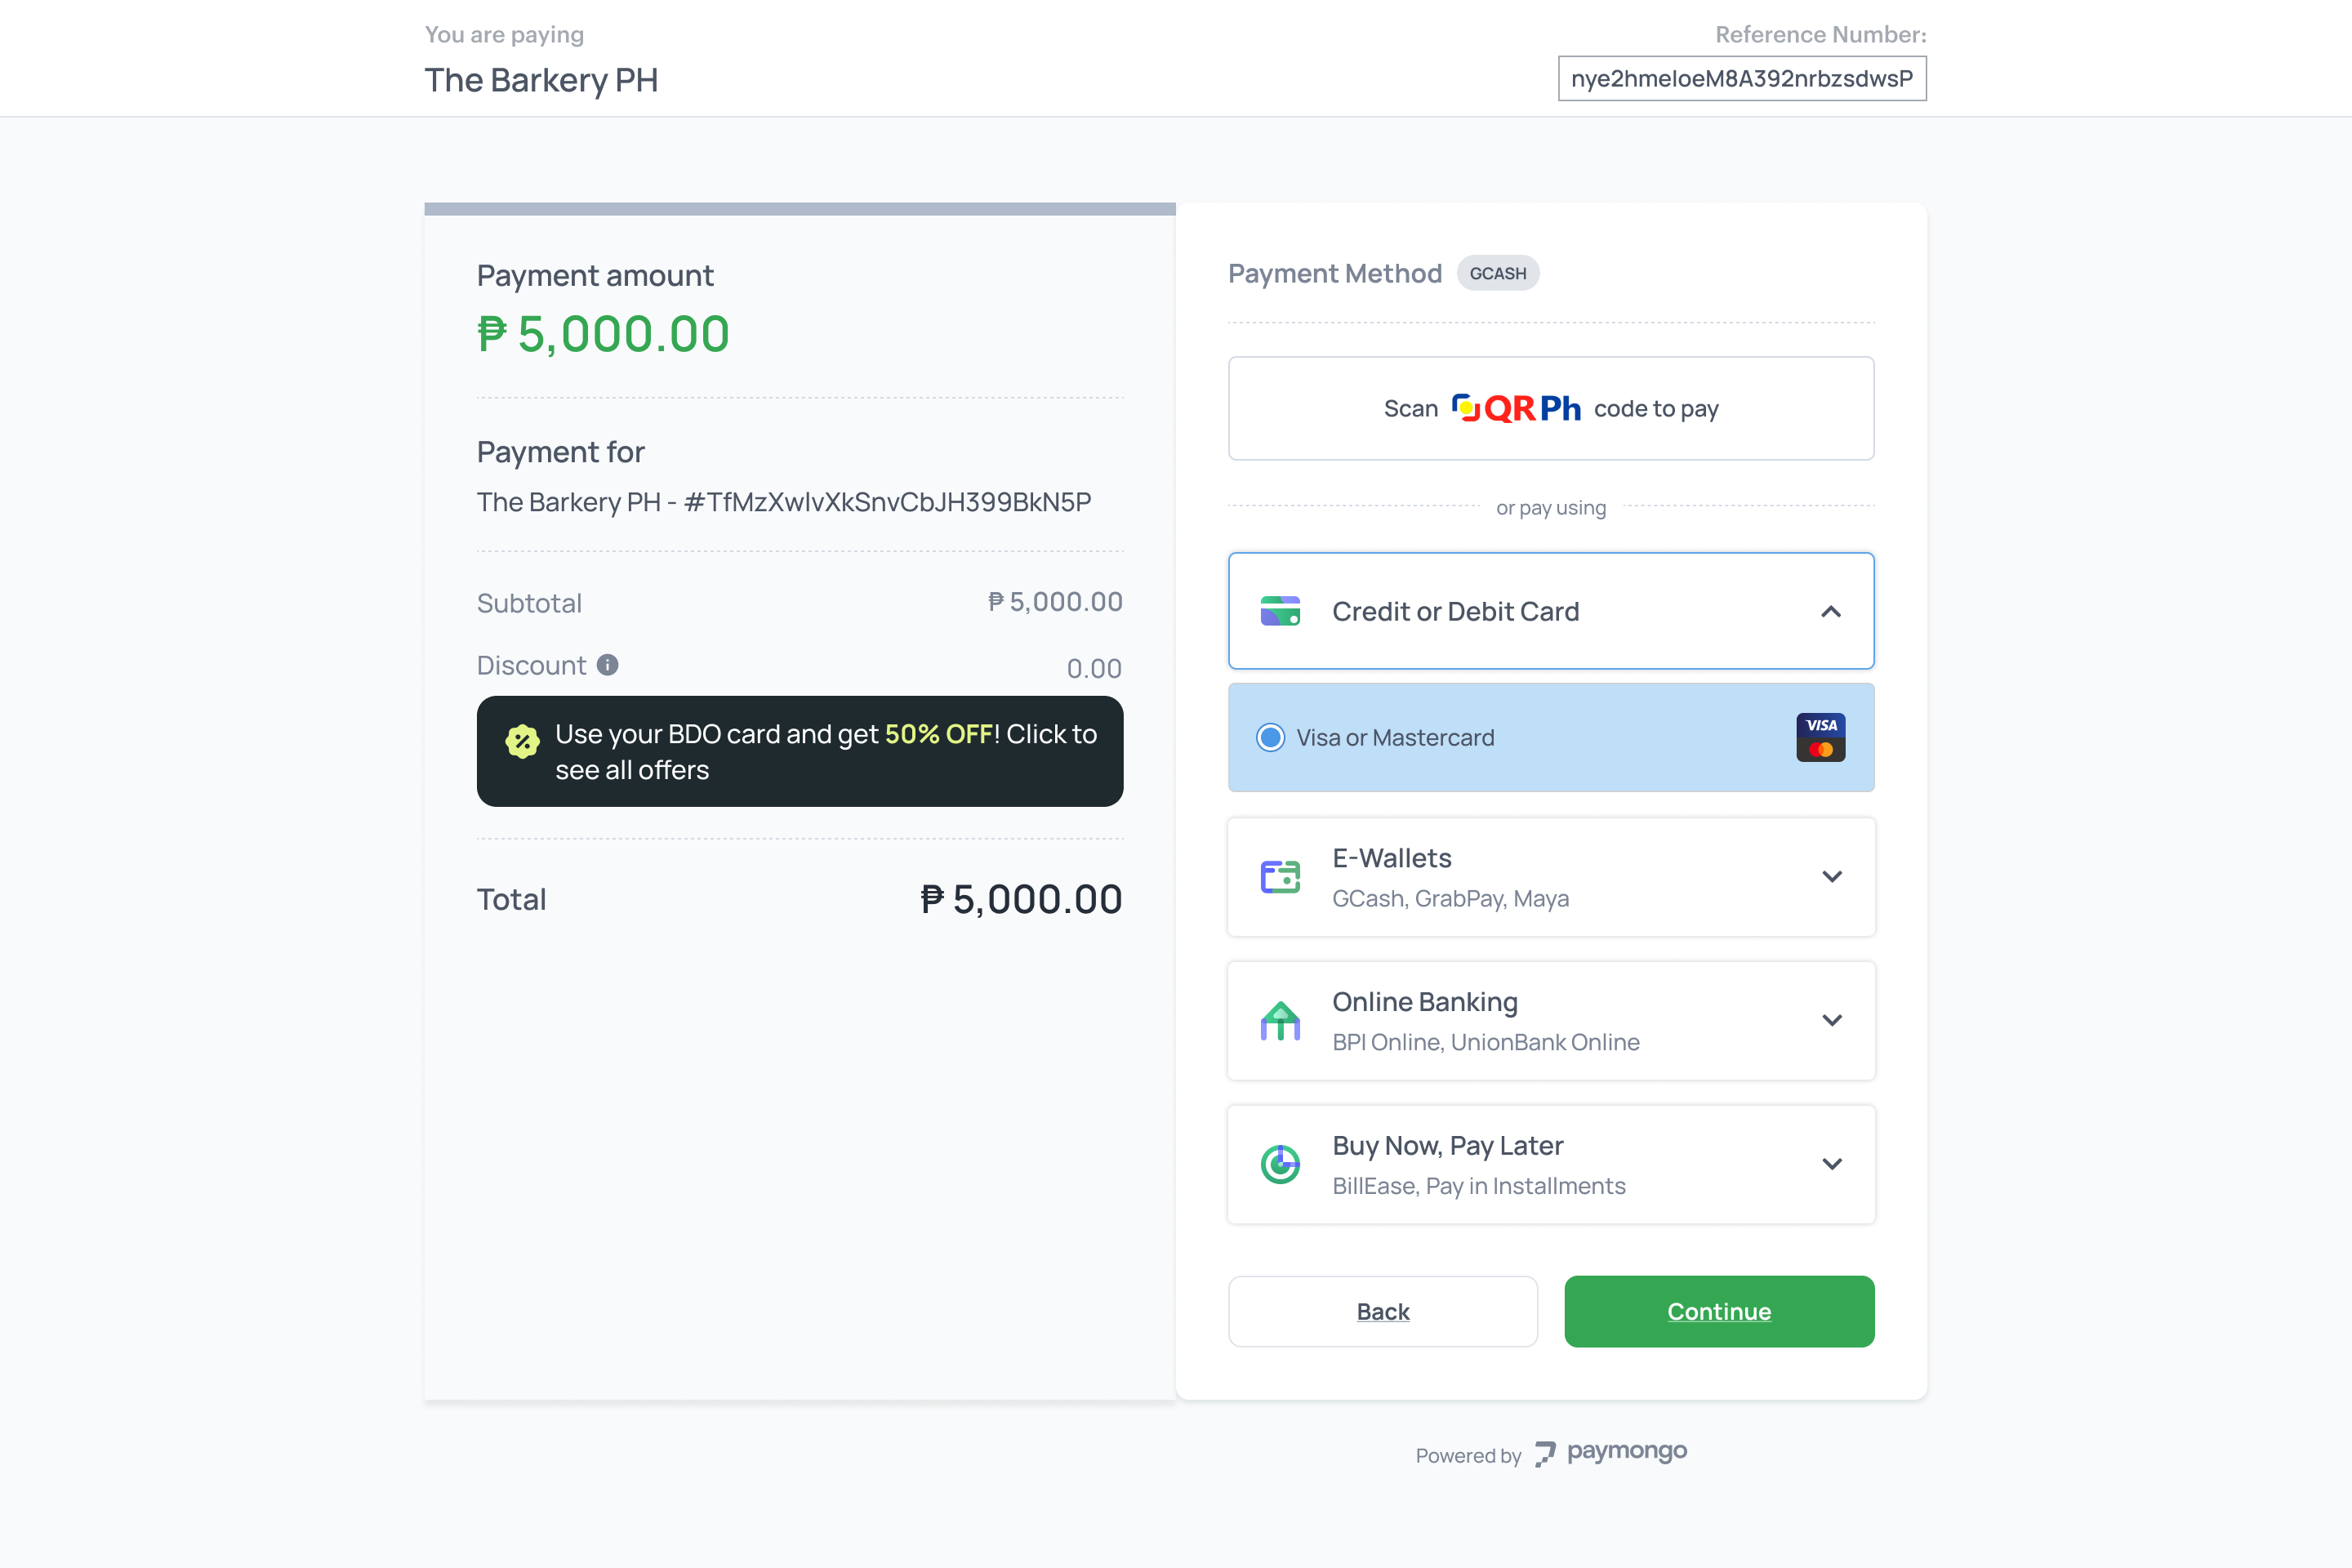Expand the E-Wallets chevron
This screenshot has height=1568, width=2352.
click(1831, 877)
